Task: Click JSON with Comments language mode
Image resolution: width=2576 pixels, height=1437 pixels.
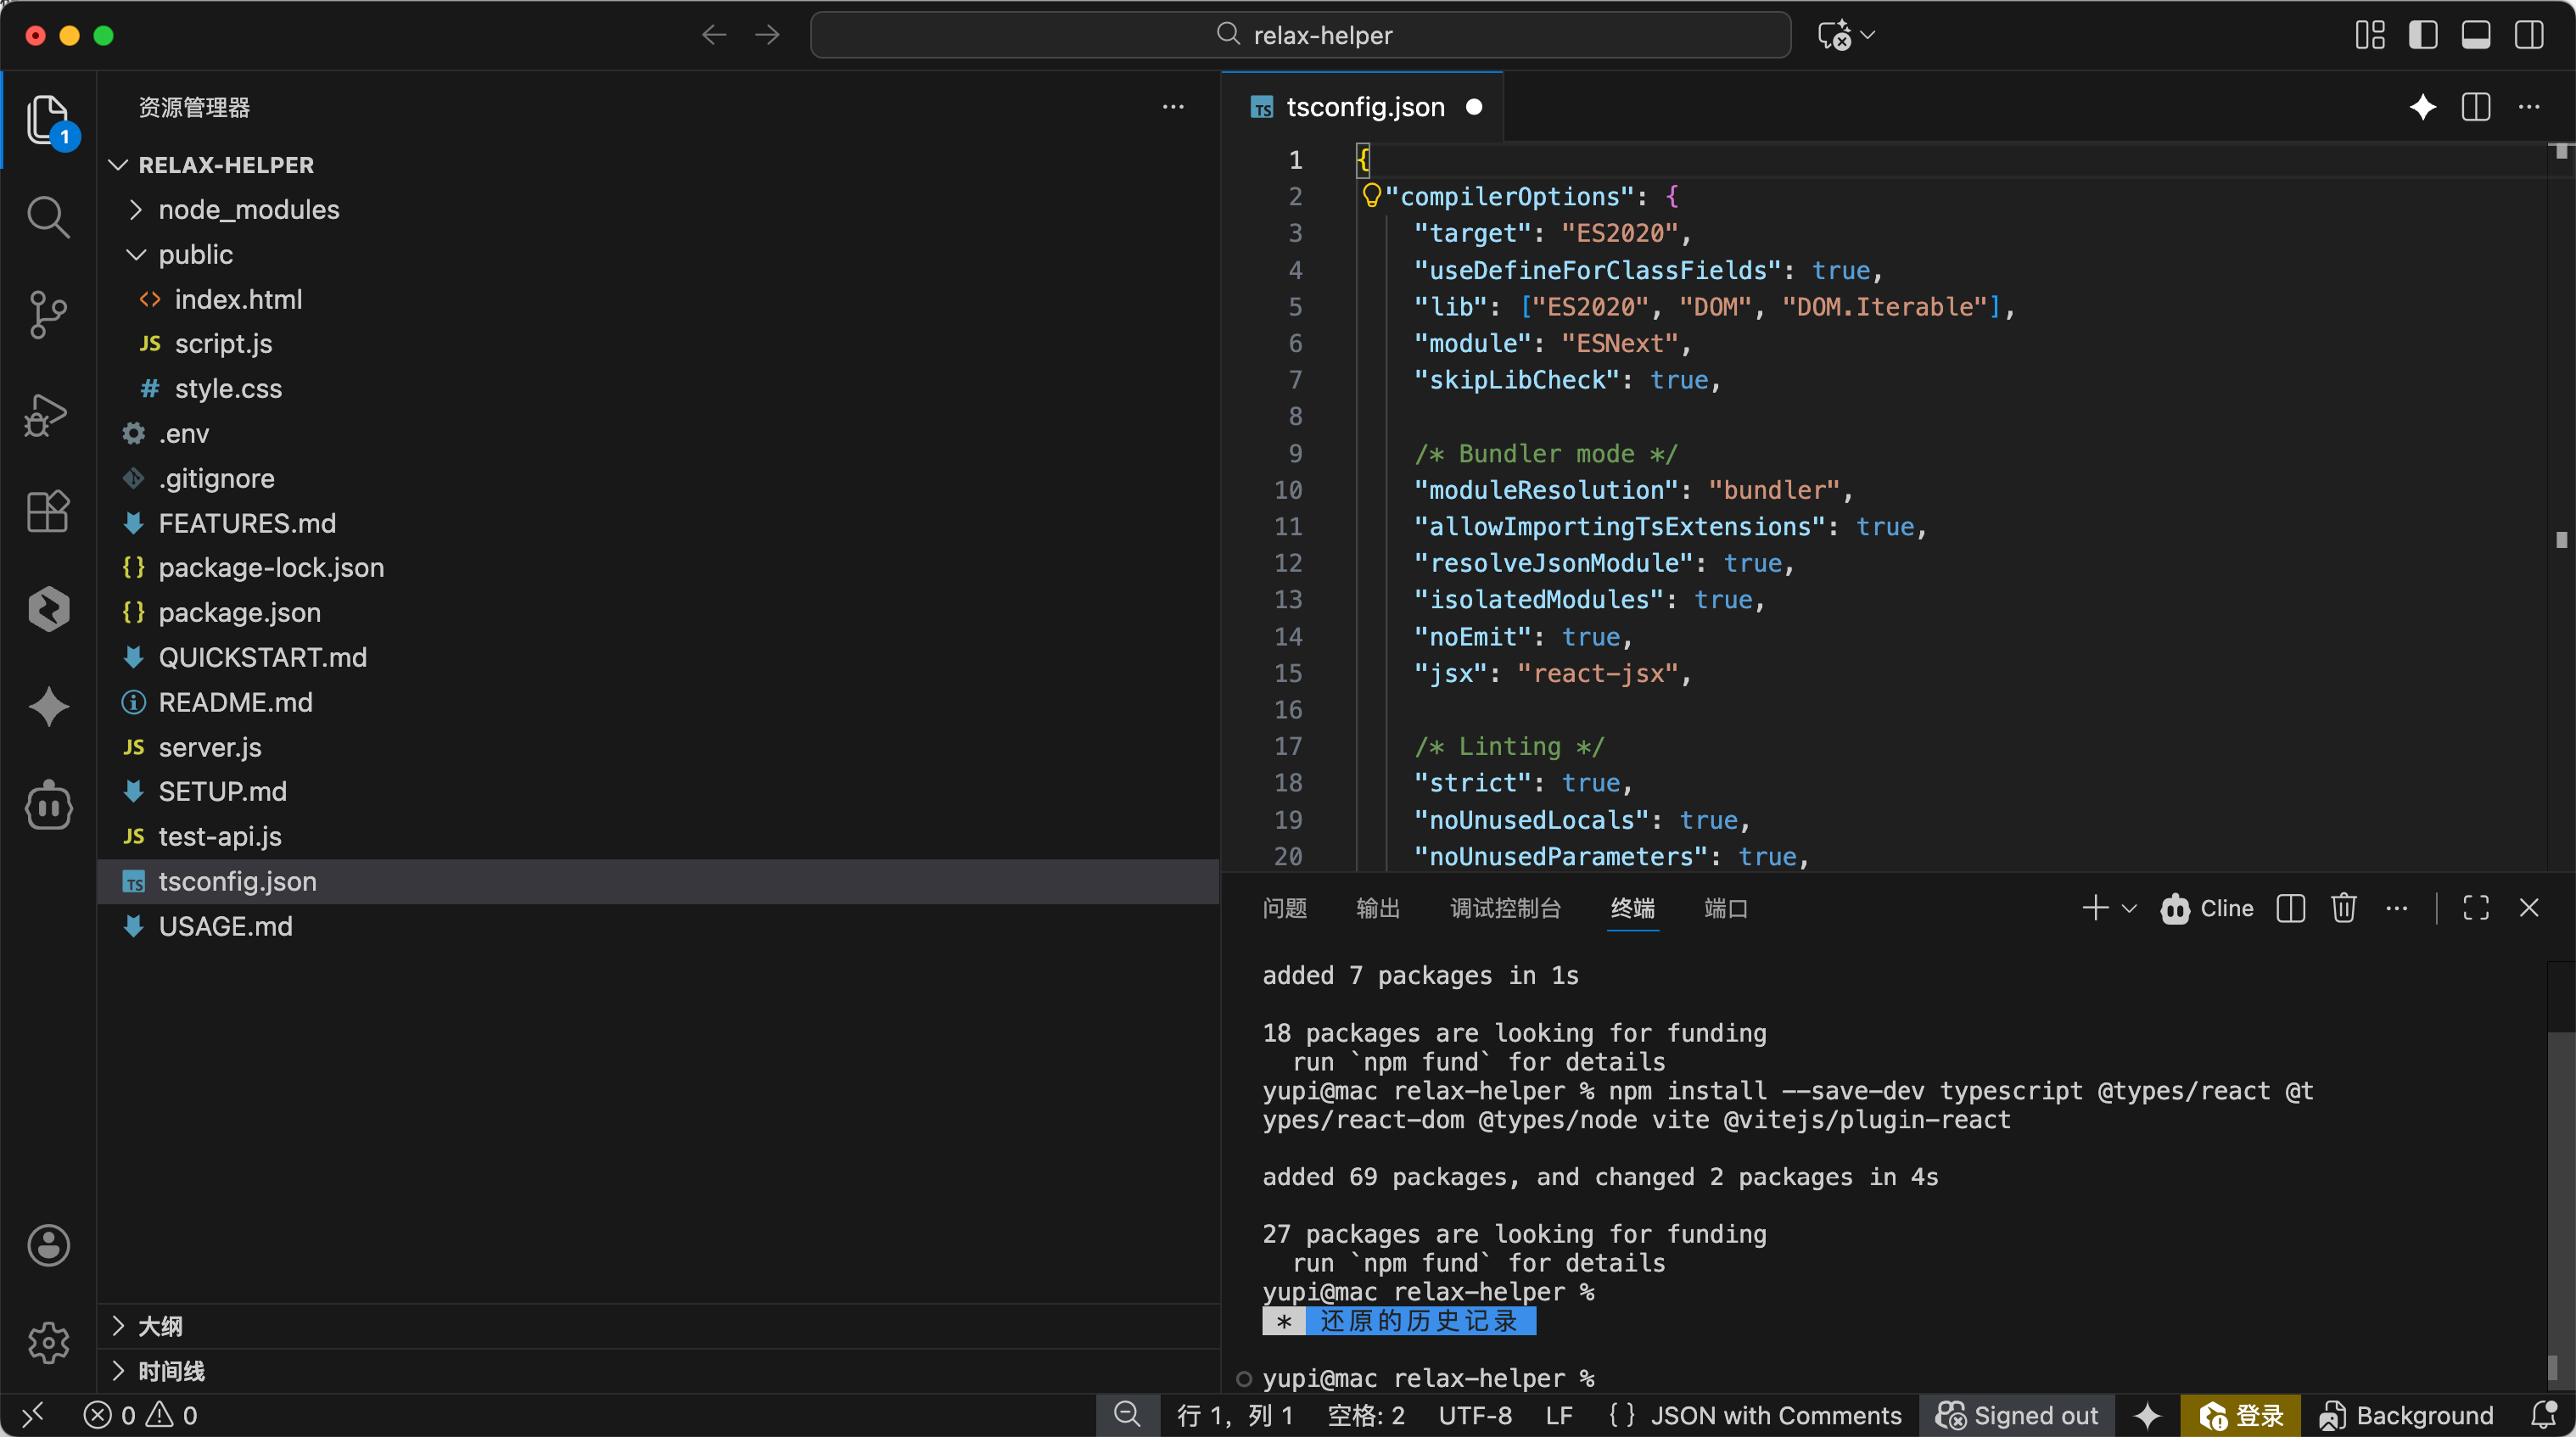Action: pos(1774,1415)
